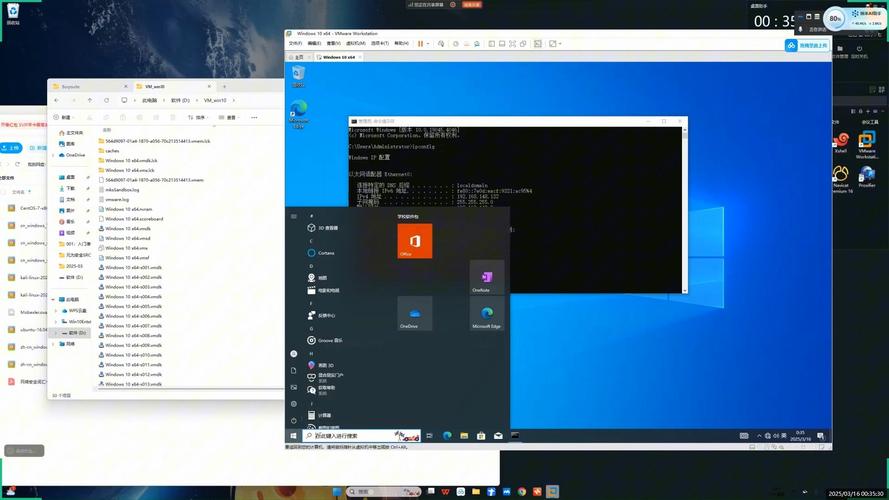Open the Power icon in Start menu
This screenshot has height=500, width=889.
(x=293, y=419)
